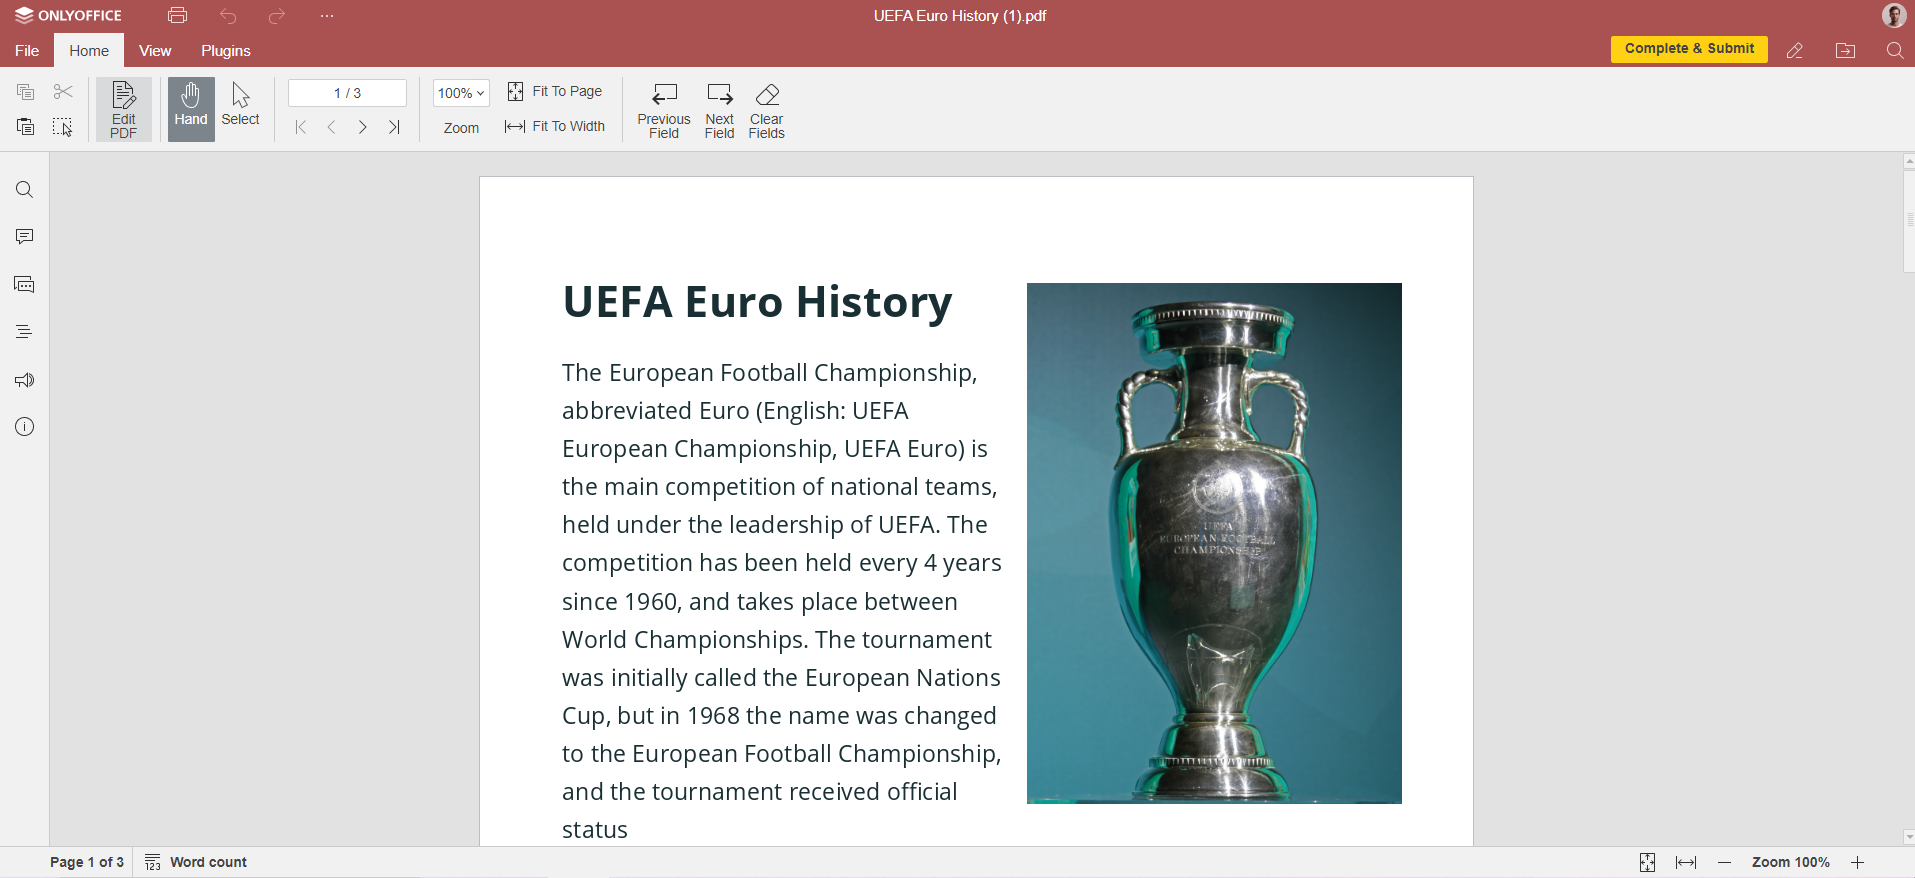Screen dimensions: 1915x878
Task: Click the zoom in plus button
Action: (1857, 862)
